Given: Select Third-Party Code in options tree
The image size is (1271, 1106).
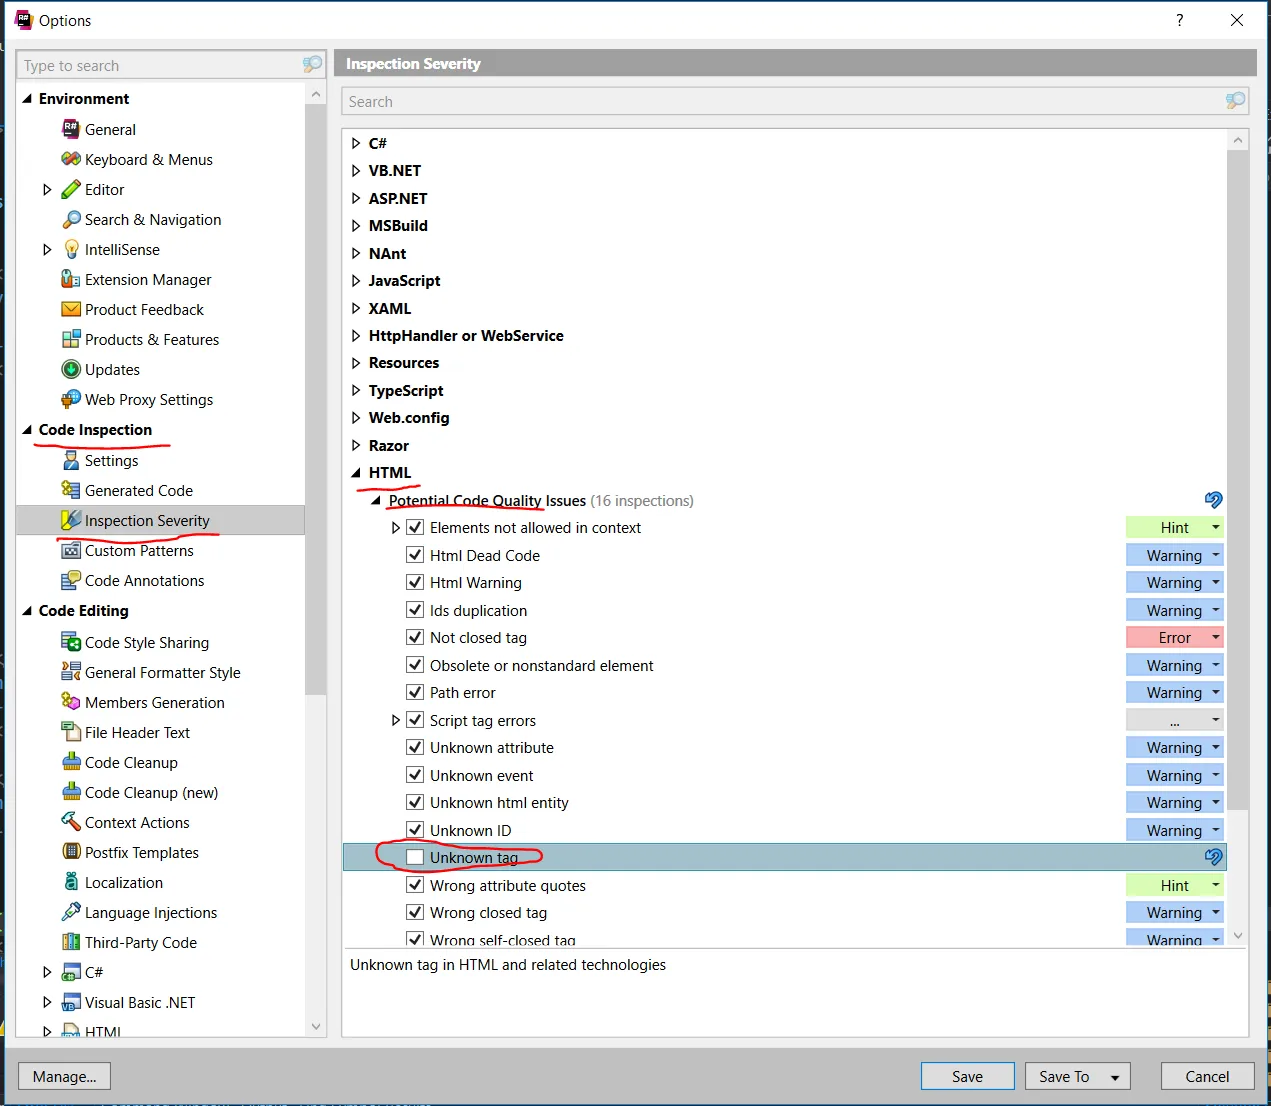Looking at the screenshot, I should pyautogui.click(x=141, y=942).
